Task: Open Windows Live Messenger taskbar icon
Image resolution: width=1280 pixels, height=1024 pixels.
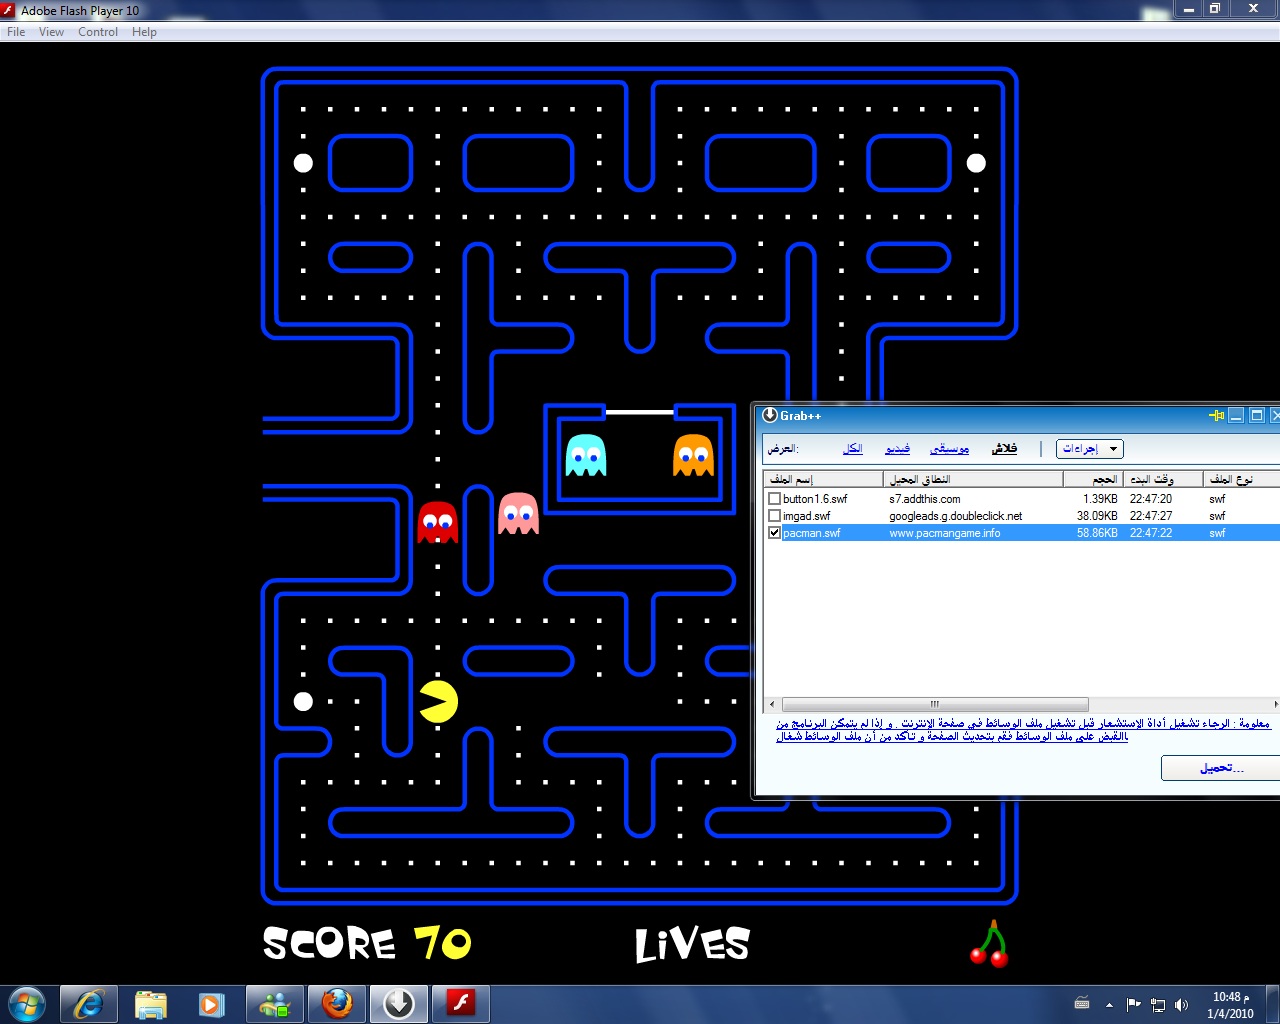Action: tap(274, 1004)
